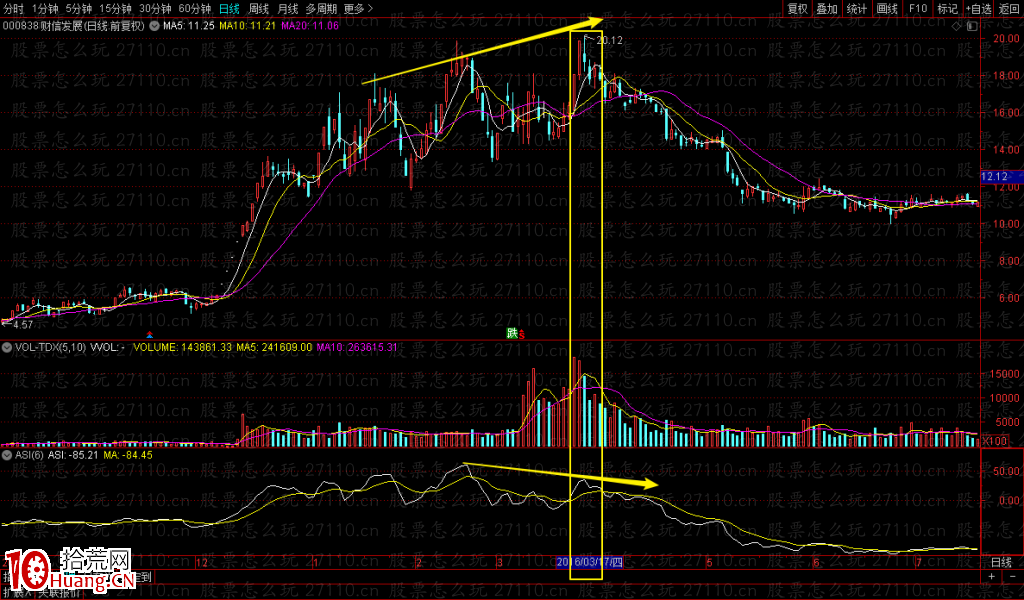This screenshot has height=600, width=1024.
Task: Click the 关联报价 tab at bottom
Action: 59,593
